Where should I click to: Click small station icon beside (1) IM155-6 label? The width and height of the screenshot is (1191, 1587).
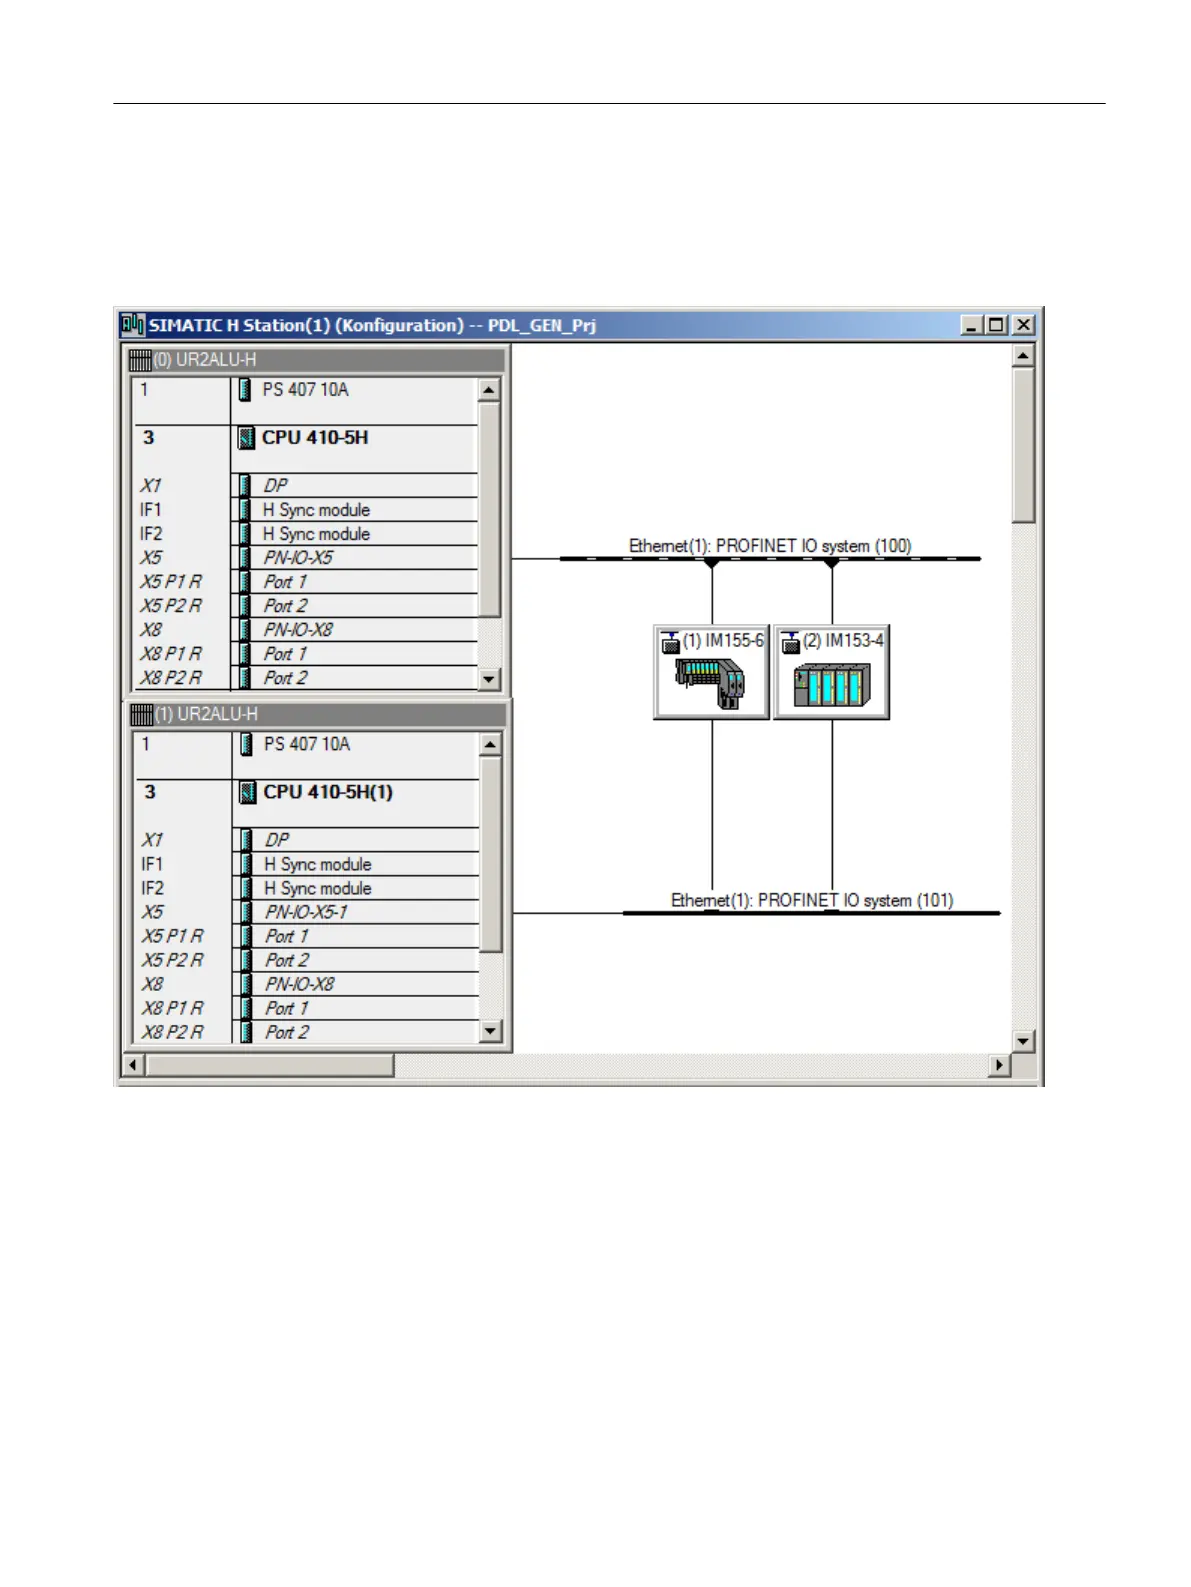671,642
